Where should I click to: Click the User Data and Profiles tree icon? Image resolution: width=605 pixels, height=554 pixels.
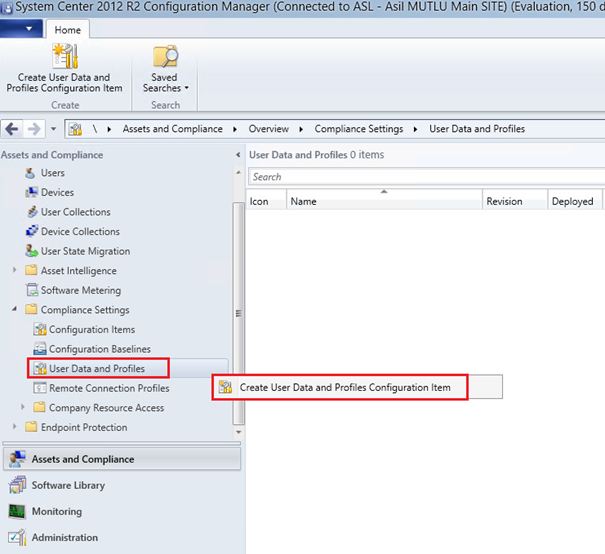[40, 368]
